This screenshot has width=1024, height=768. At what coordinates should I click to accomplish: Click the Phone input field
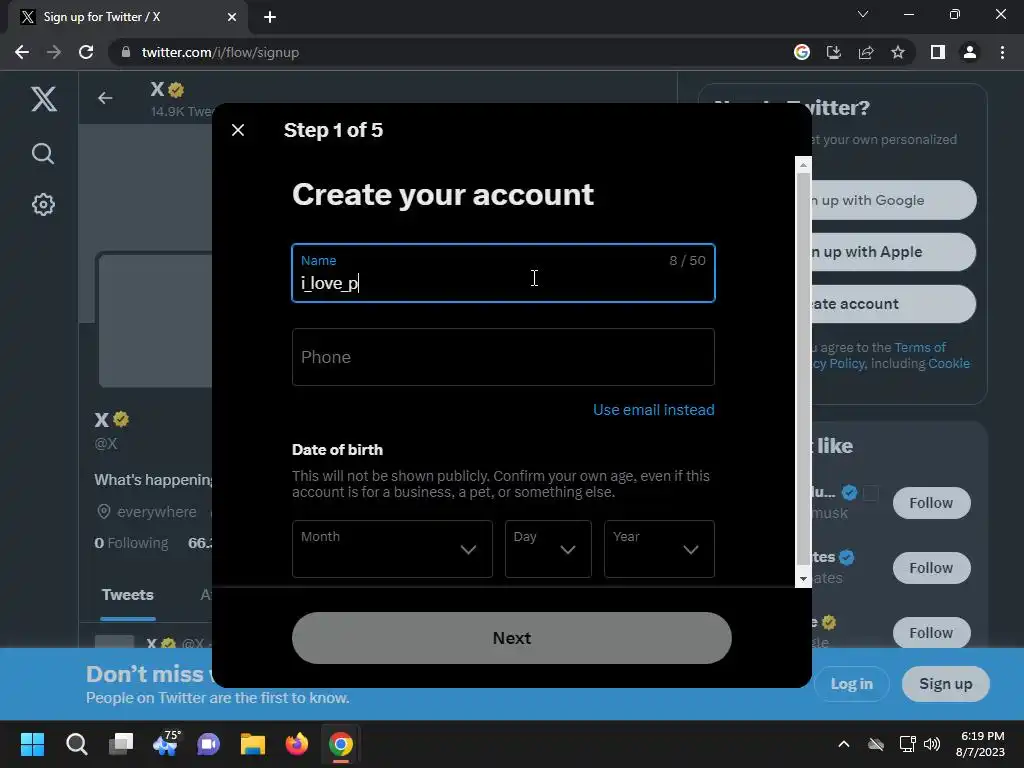[x=503, y=357]
